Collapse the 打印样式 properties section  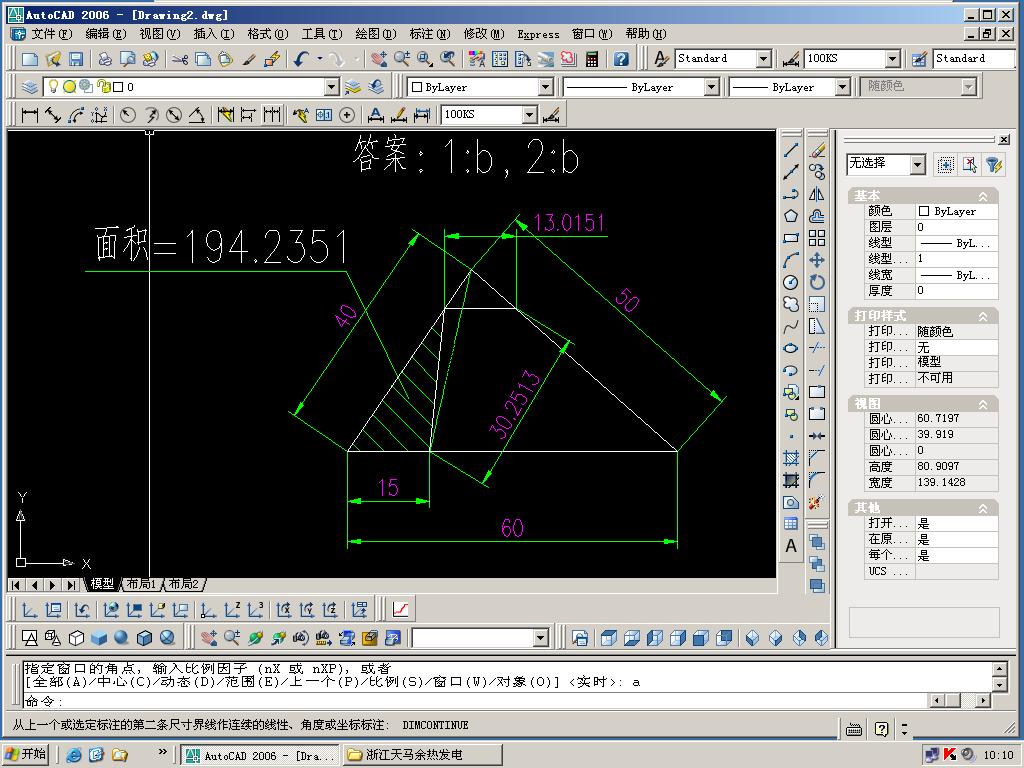point(982,316)
